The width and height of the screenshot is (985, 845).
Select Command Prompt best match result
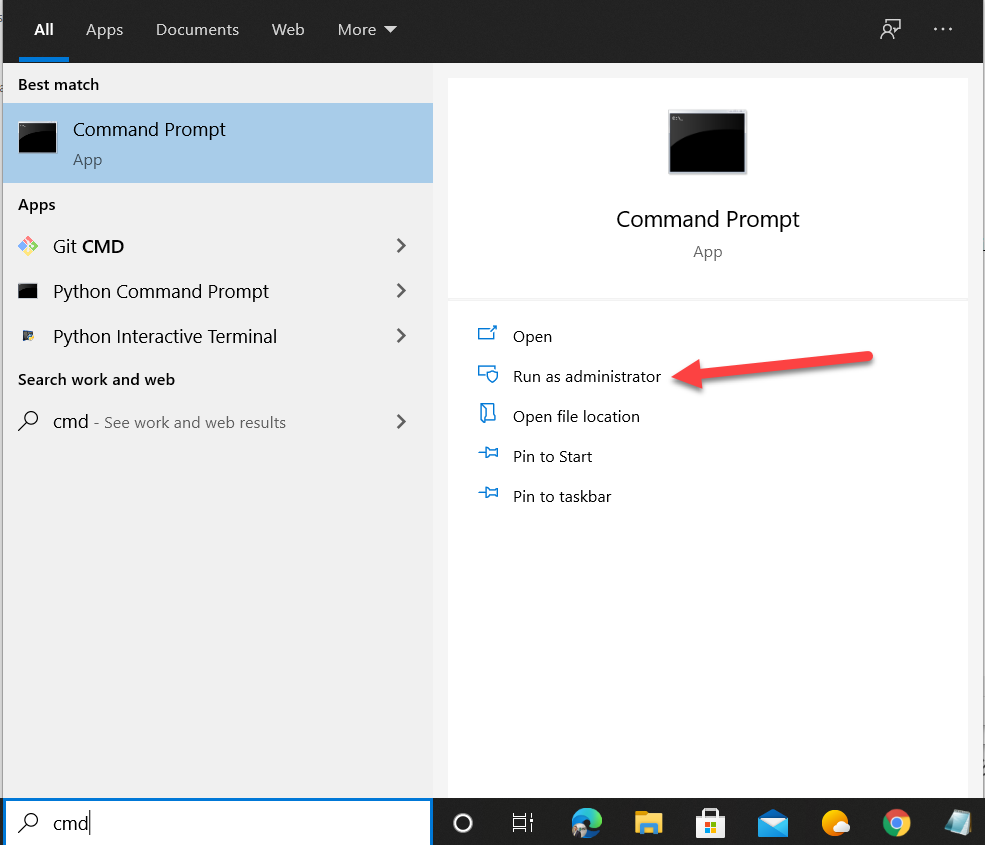click(x=218, y=143)
